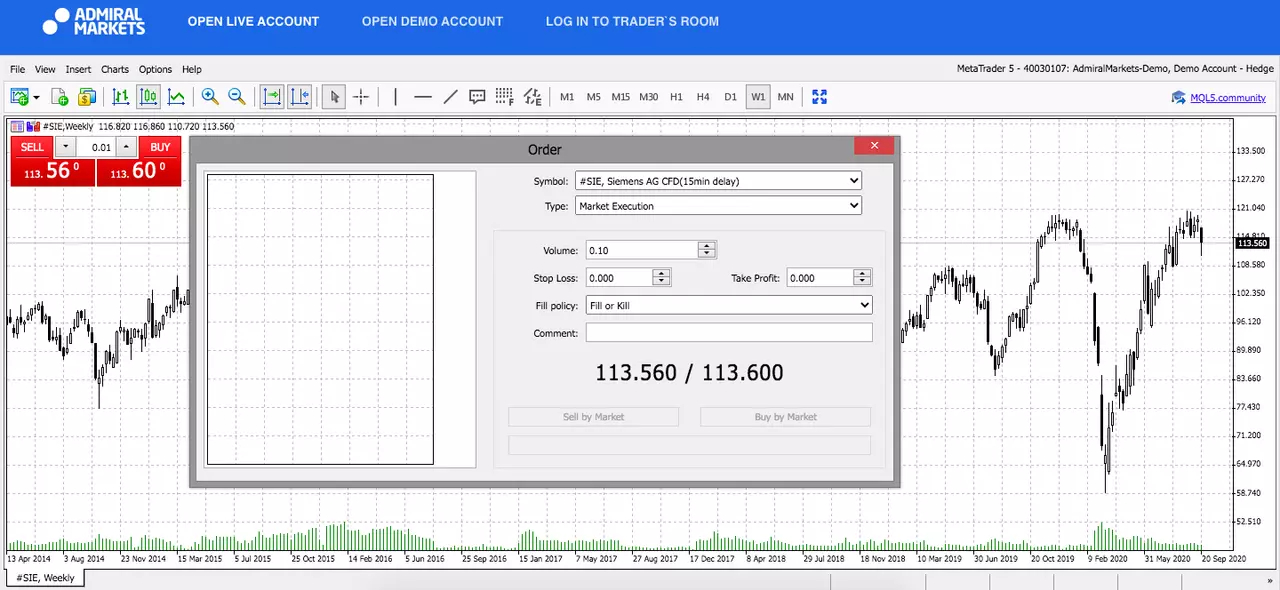Switch to bar chart view
This screenshot has height=590, width=1280.
pos(121,97)
